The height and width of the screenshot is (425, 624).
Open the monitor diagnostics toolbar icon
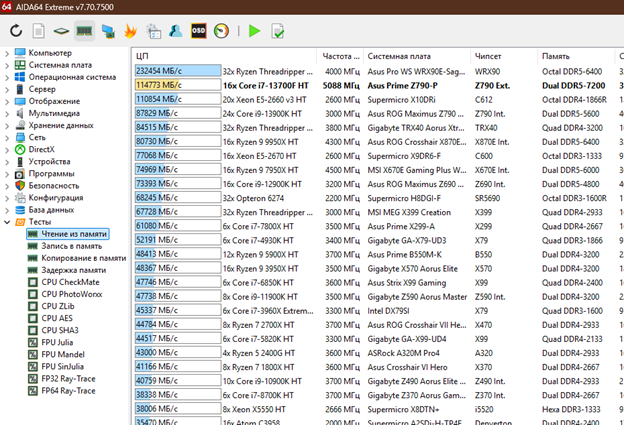tap(108, 31)
